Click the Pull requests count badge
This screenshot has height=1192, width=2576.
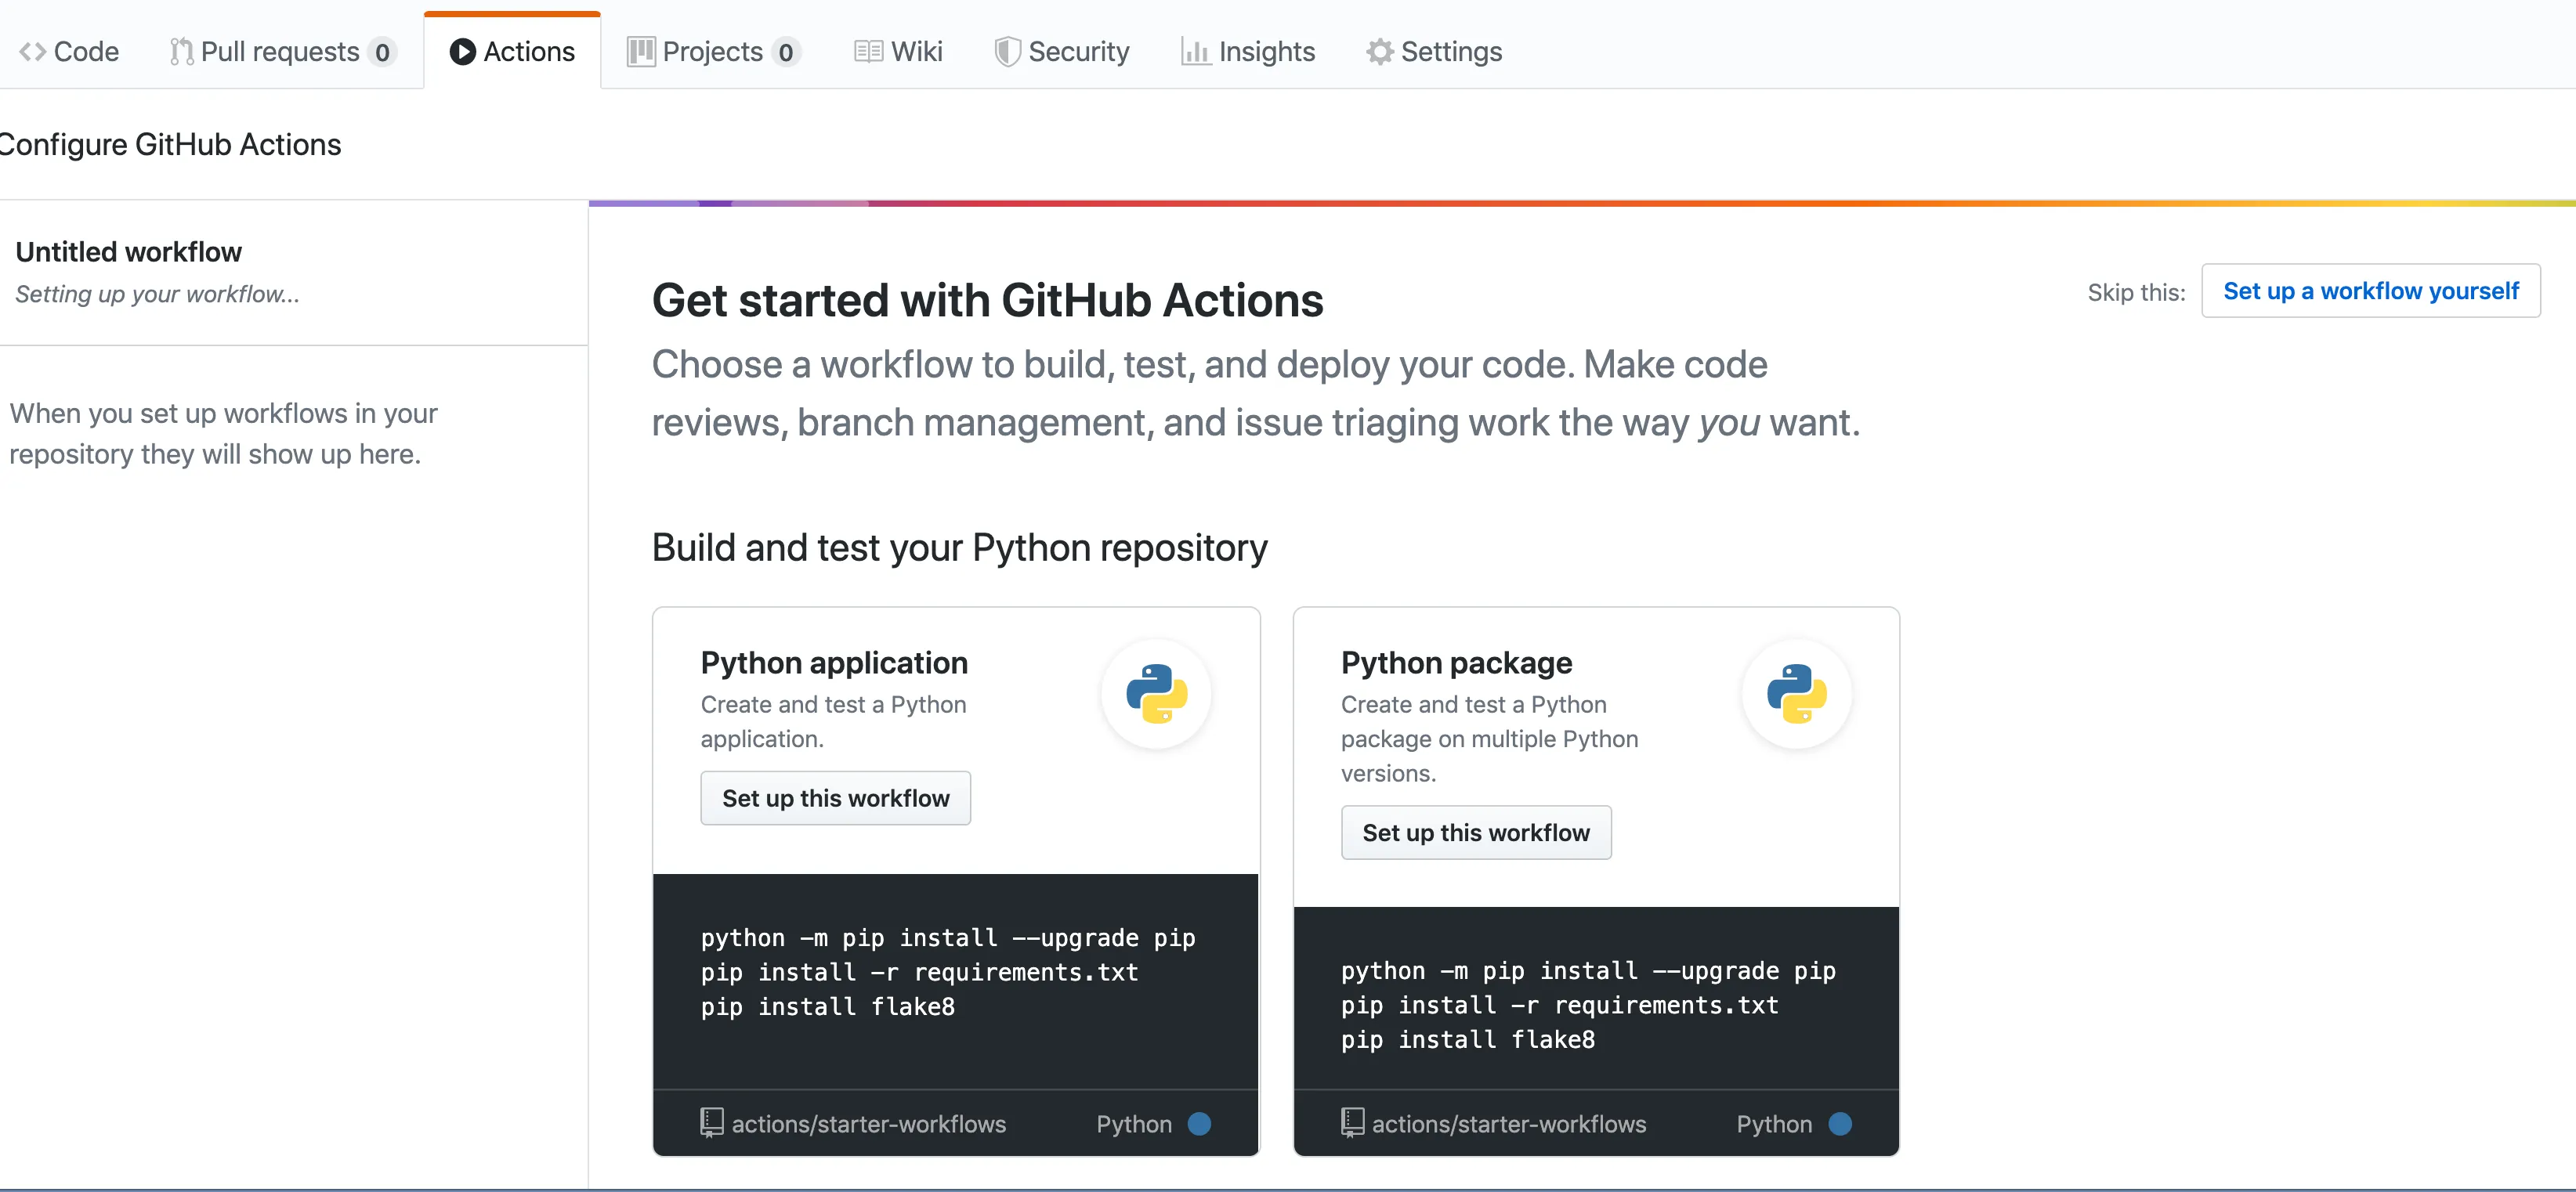point(382,52)
